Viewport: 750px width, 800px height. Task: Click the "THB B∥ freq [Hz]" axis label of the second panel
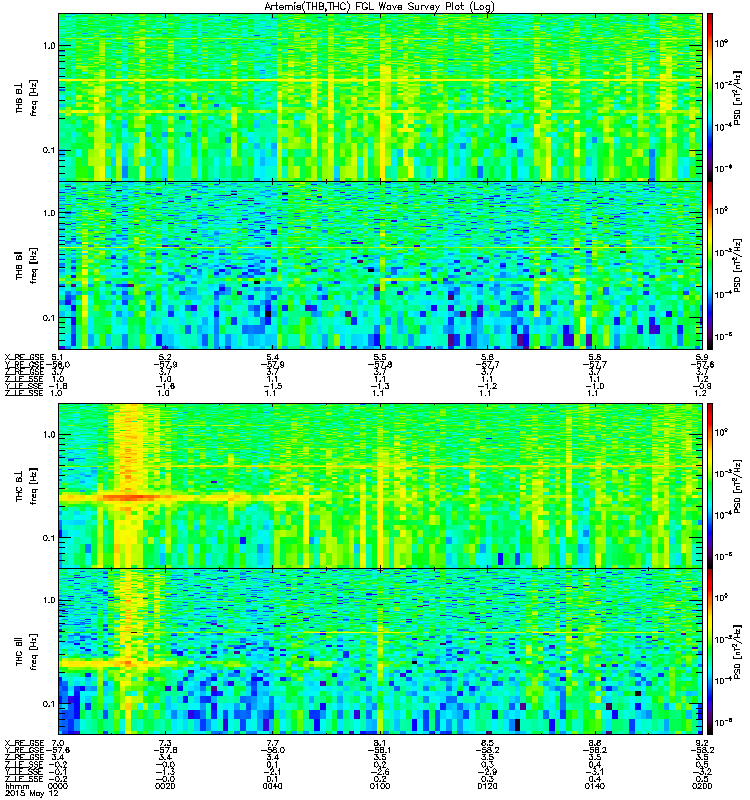click(x=27, y=265)
